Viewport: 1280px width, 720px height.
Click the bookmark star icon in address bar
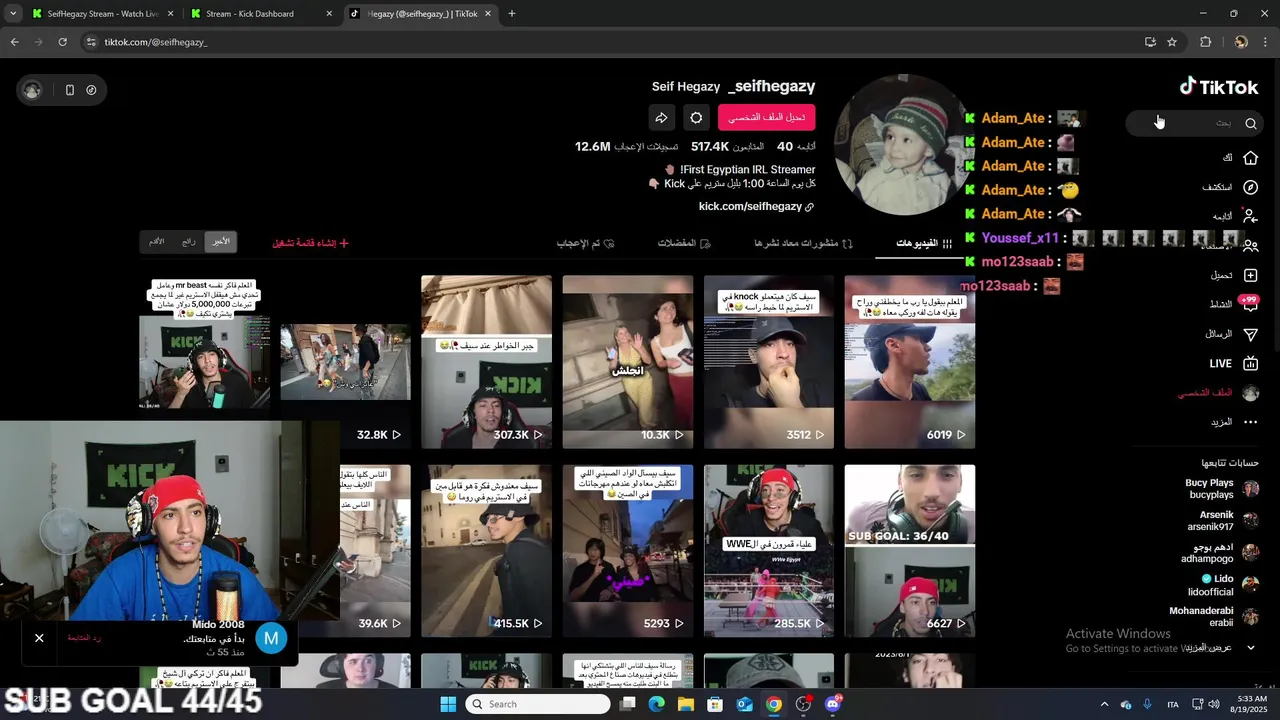pyautogui.click(x=1172, y=42)
